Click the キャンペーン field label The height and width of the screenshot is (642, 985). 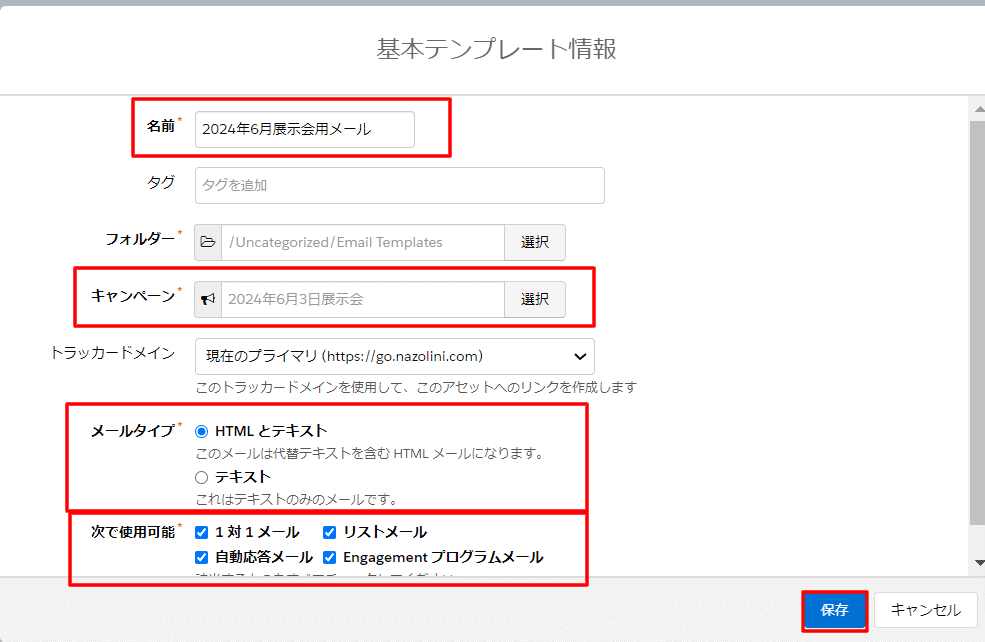pos(133,296)
